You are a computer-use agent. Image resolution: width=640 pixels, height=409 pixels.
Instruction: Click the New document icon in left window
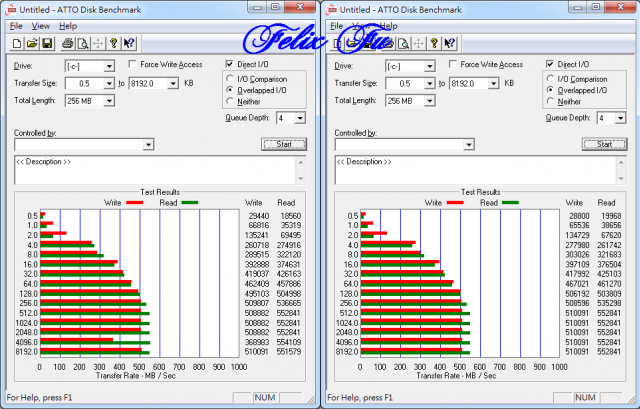[x=17, y=43]
